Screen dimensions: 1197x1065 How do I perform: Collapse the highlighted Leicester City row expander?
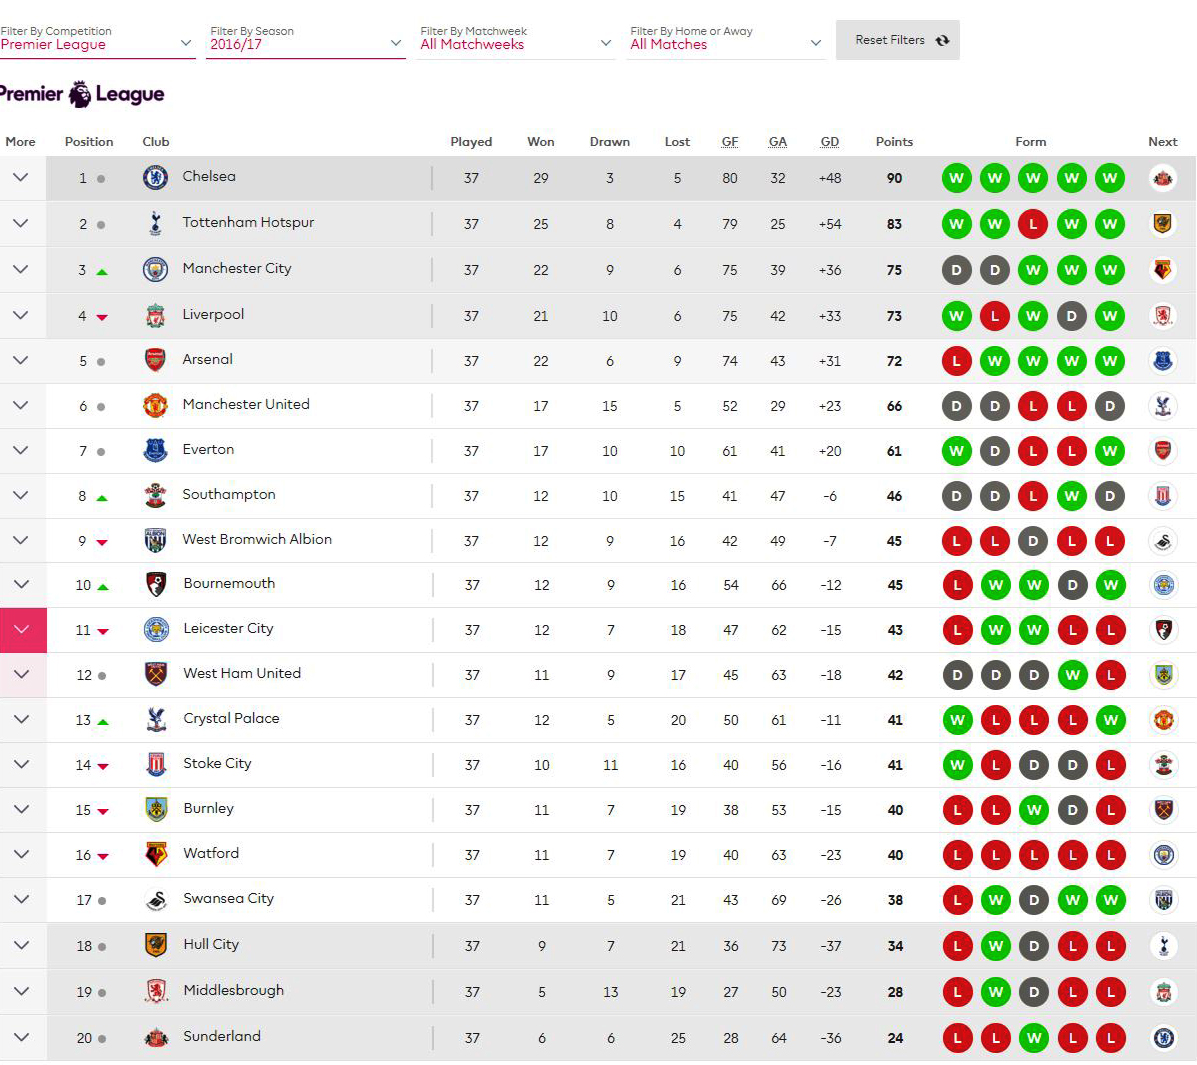click(x=23, y=630)
